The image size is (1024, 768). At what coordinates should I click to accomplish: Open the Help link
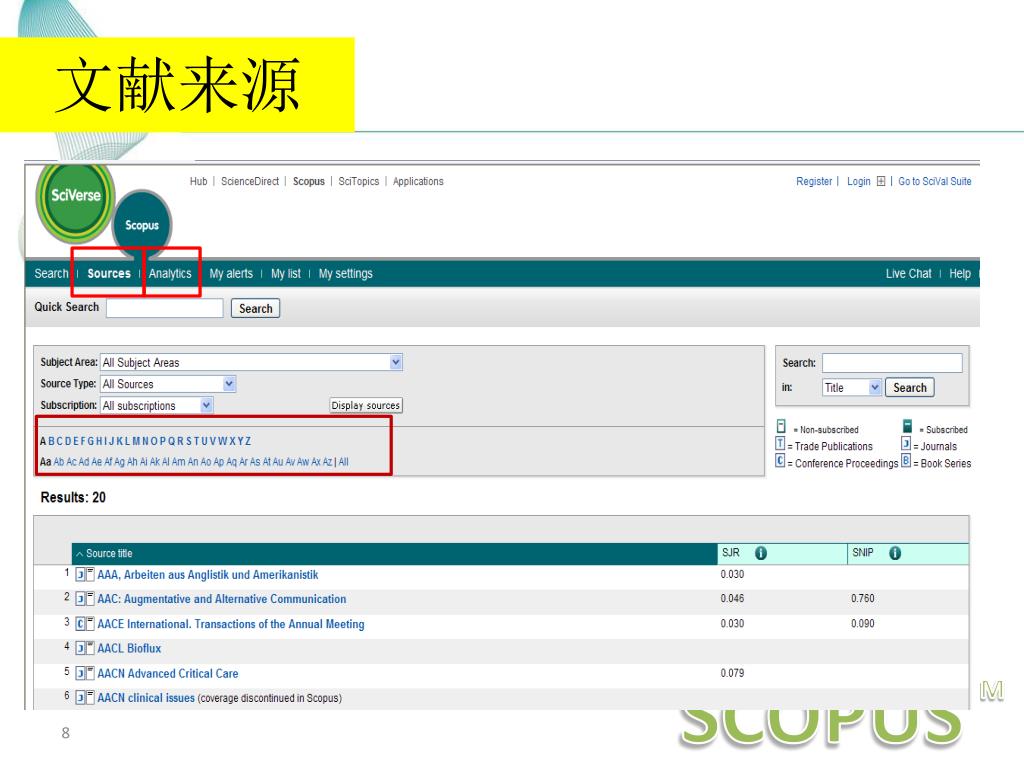960,274
